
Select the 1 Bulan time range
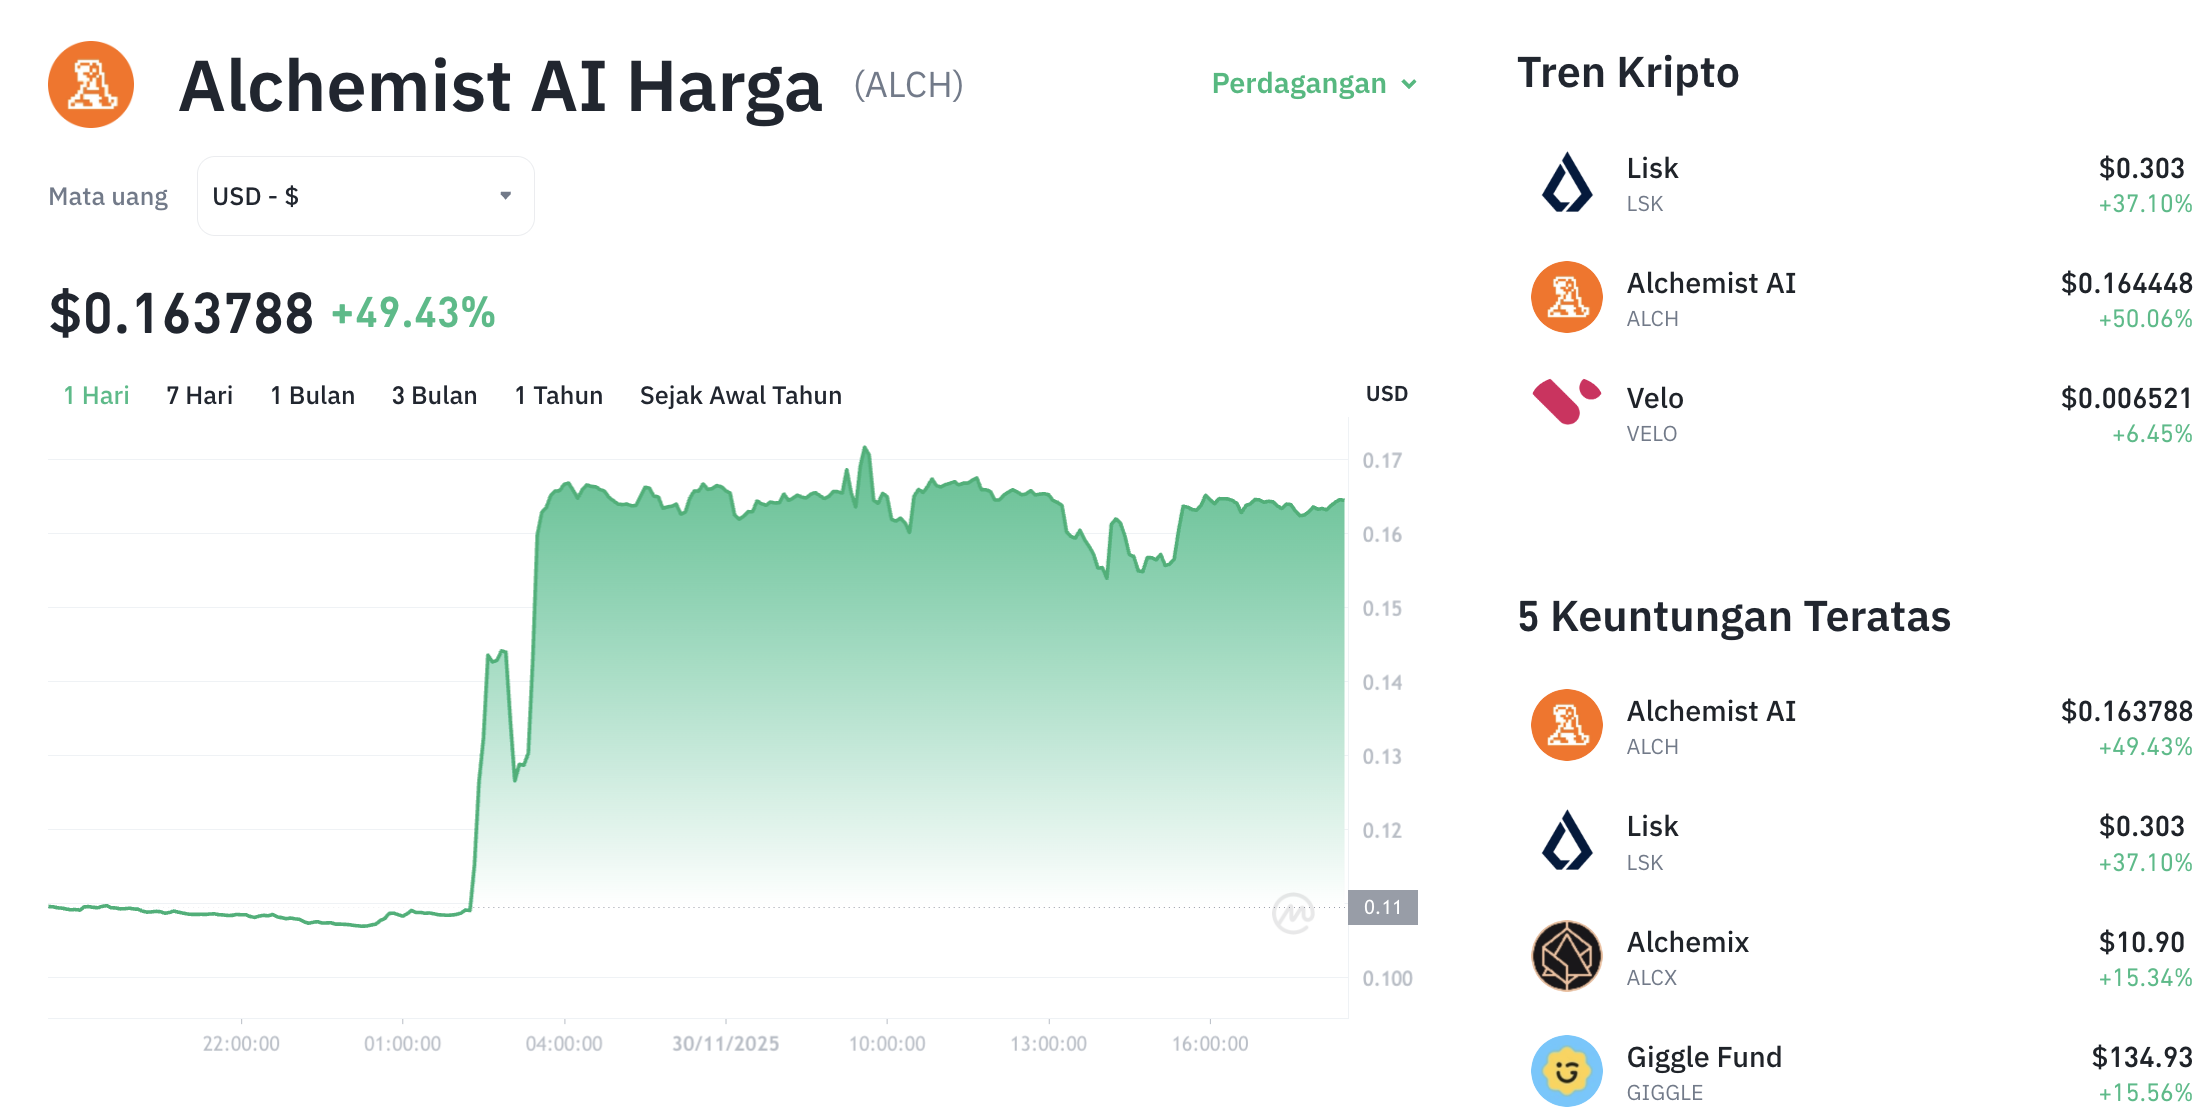312,395
